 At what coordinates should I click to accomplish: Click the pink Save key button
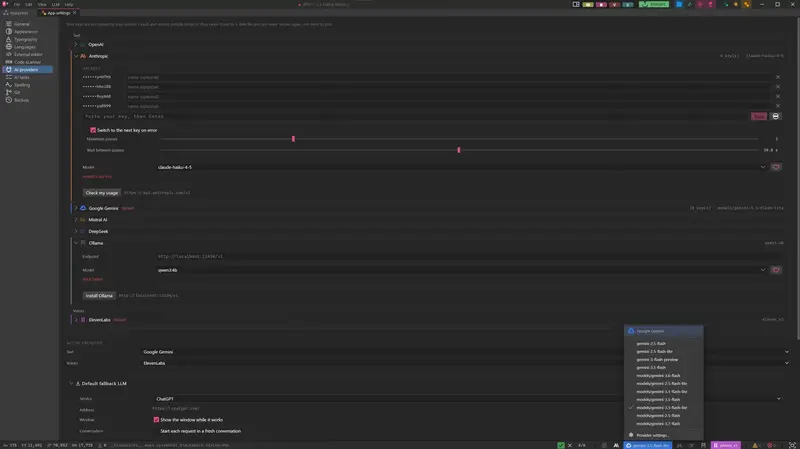[759, 116]
